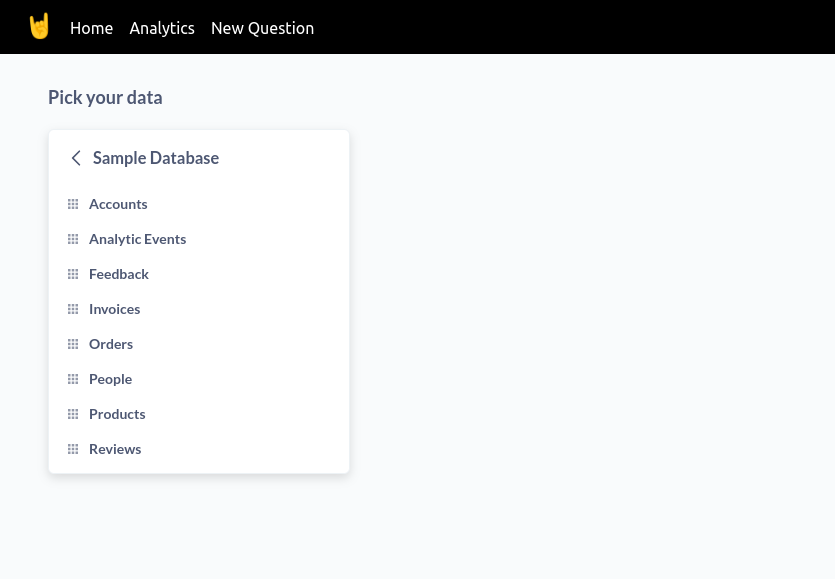Select the People table
The height and width of the screenshot is (579, 835).
pos(110,379)
